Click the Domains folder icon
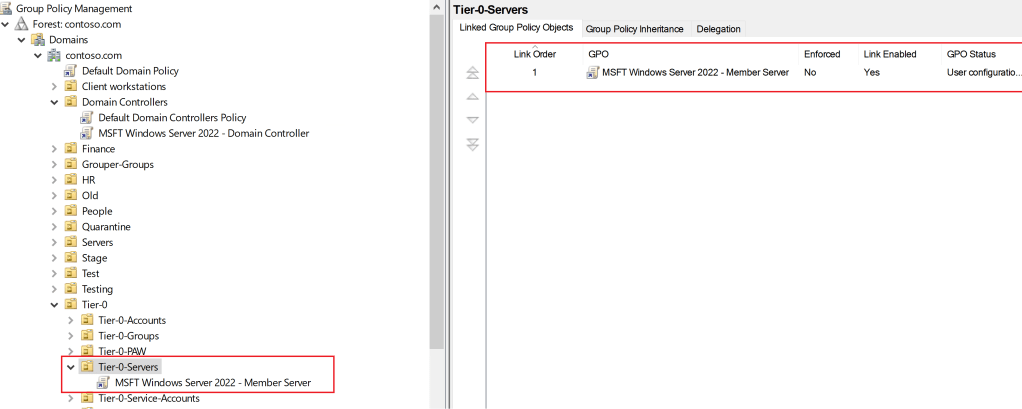This screenshot has width=1022, height=409. coord(38,39)
